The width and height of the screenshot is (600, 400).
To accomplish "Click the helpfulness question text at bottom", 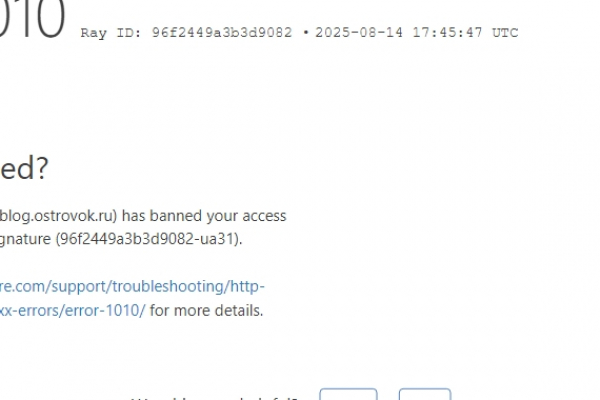I will [x=214, y=398].
